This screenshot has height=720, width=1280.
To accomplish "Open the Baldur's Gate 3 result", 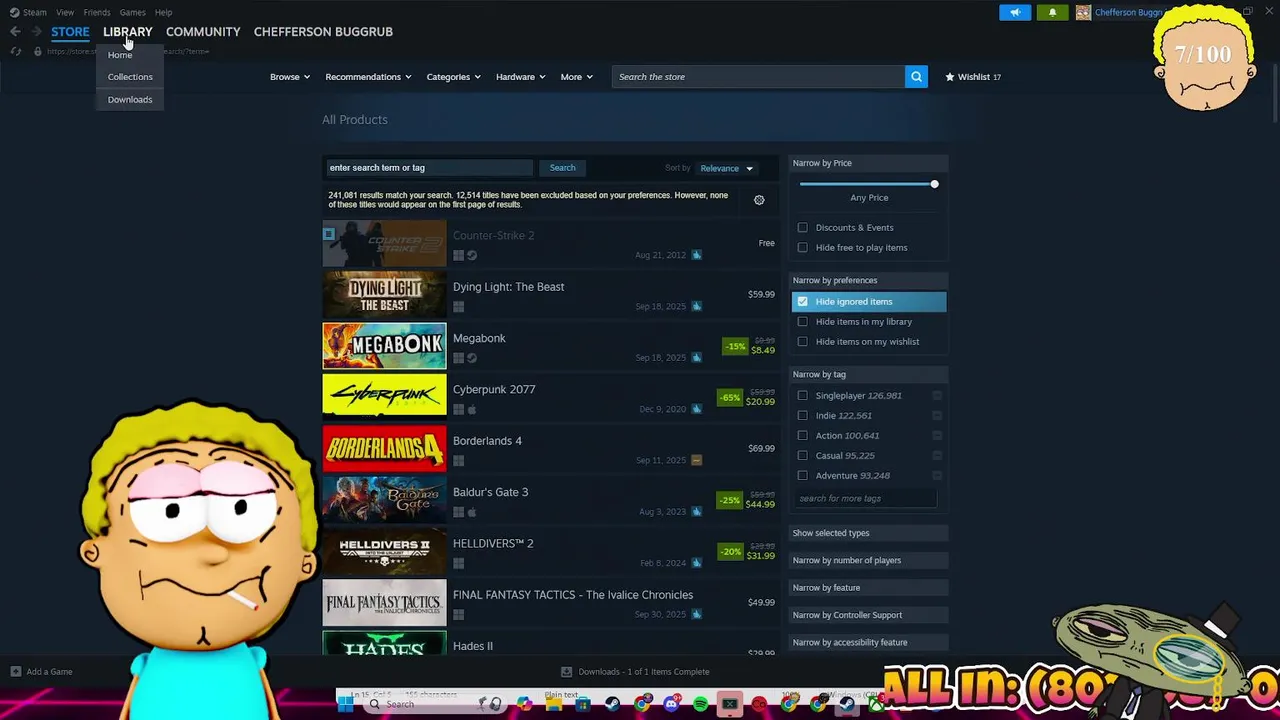I will (550, 499).
